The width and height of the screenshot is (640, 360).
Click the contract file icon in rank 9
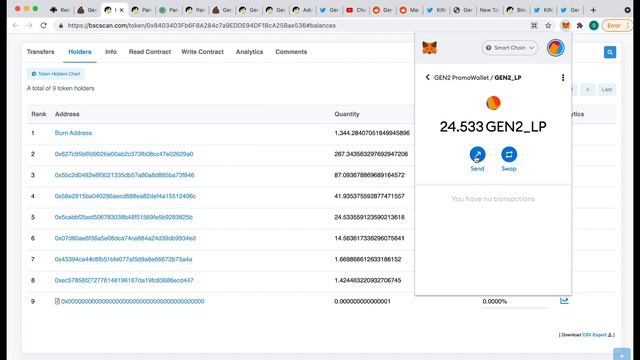(57, 301)
